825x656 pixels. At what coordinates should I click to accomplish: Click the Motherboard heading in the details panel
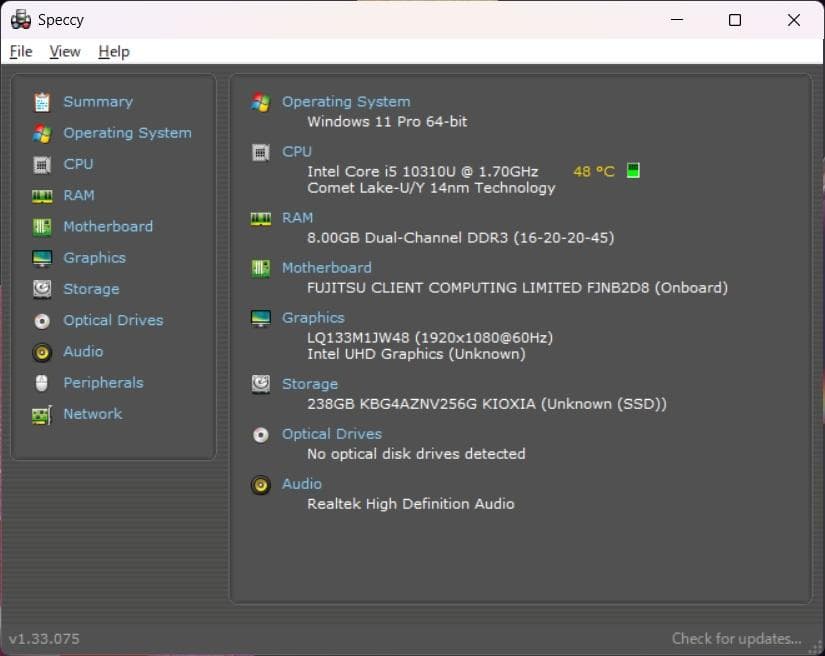pyautogui.click(x=326, y=267)
